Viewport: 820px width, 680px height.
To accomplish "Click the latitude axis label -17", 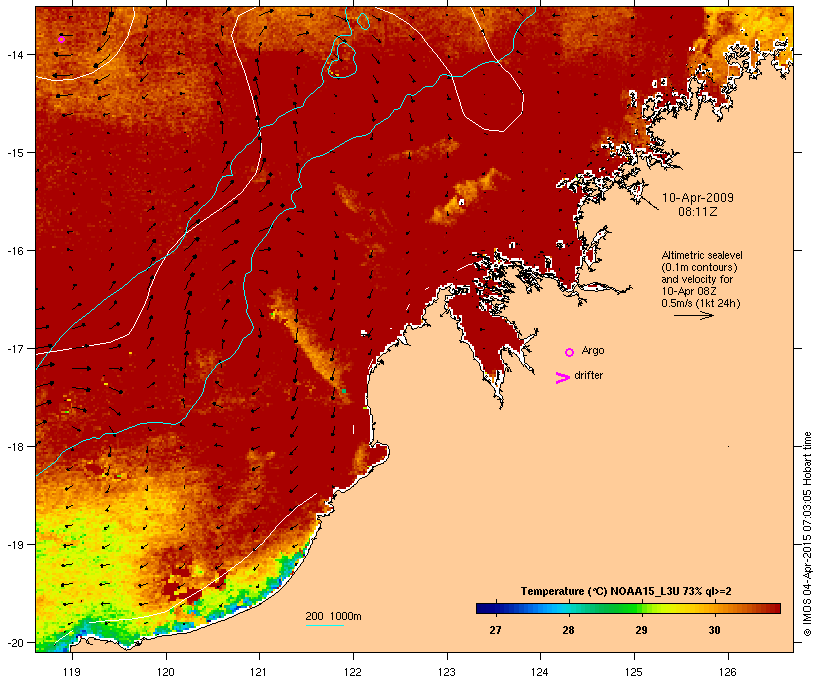I will click(x=14, y=348).
